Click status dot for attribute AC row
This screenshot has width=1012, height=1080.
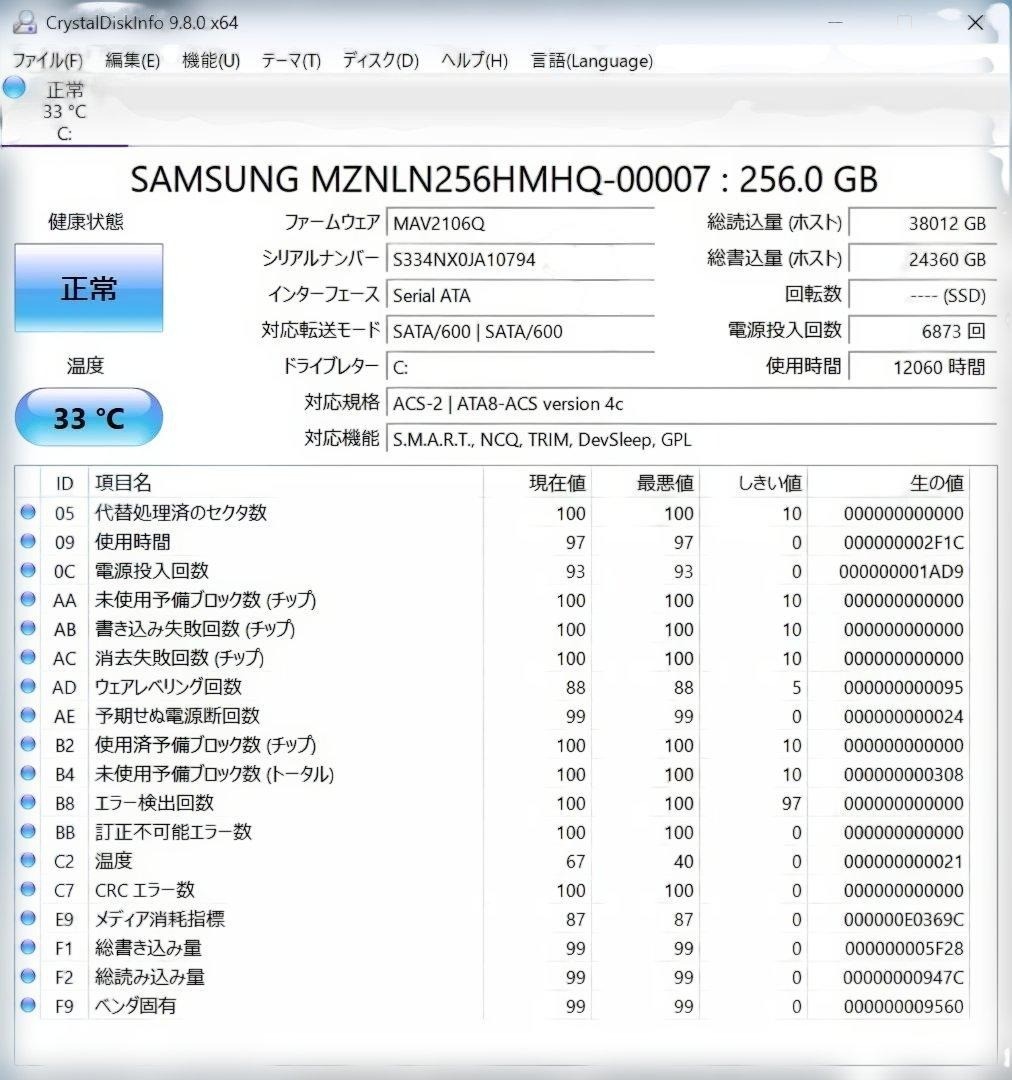[28, 656]
